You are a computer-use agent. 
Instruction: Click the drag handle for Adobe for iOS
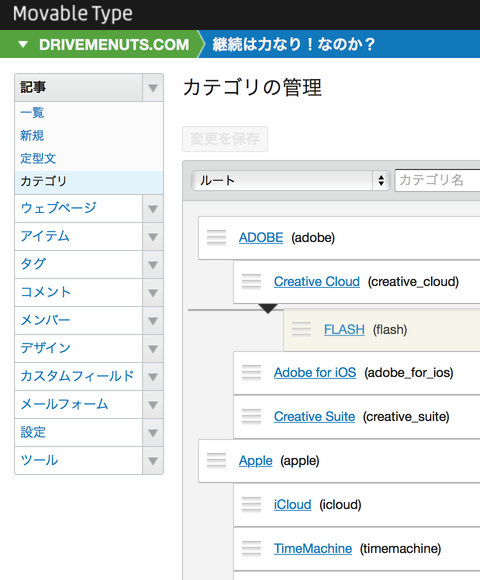coord(251,372)
